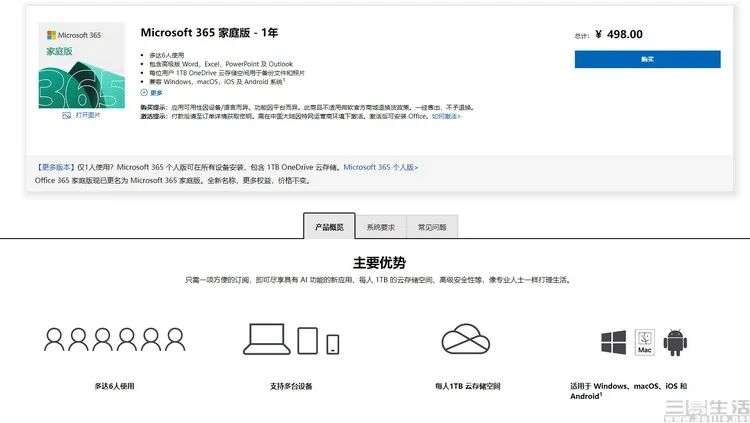Click the 主要优势 heading
The height and width of the screenshot is (423, 750).
(379, 262)
